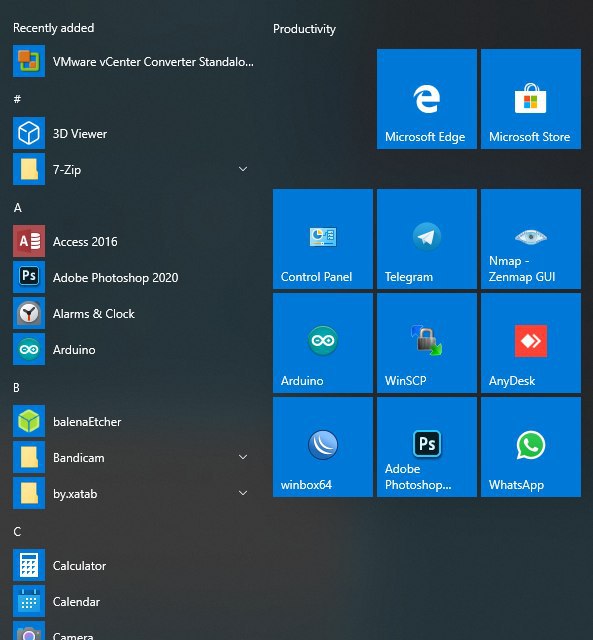Open the Telegram tile

point(426,239)
